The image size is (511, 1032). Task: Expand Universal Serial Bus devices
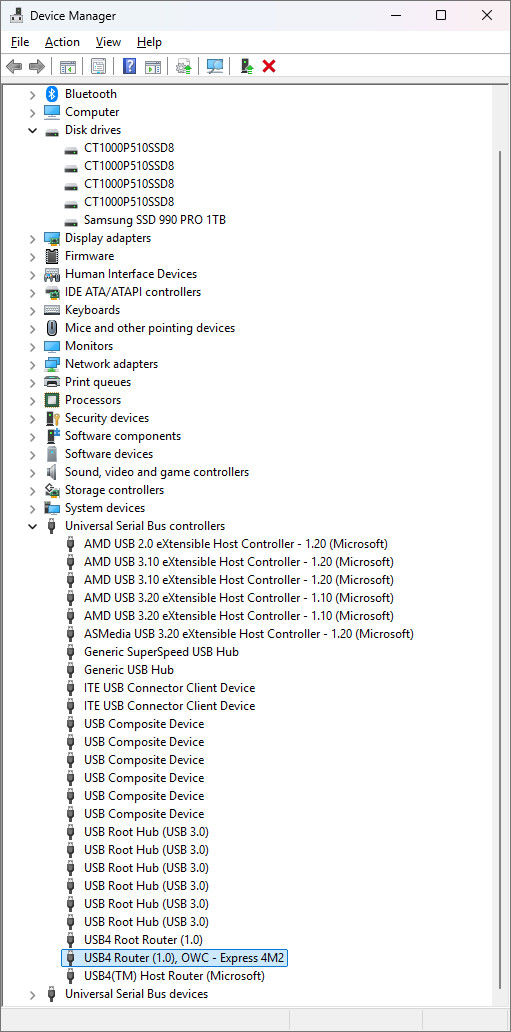pos(32,994)
